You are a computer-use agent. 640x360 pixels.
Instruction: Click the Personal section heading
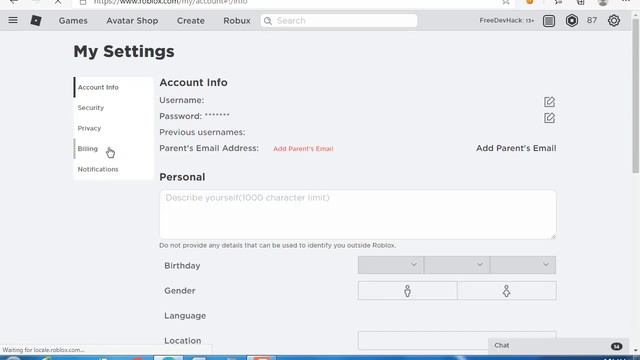point(182,177)
